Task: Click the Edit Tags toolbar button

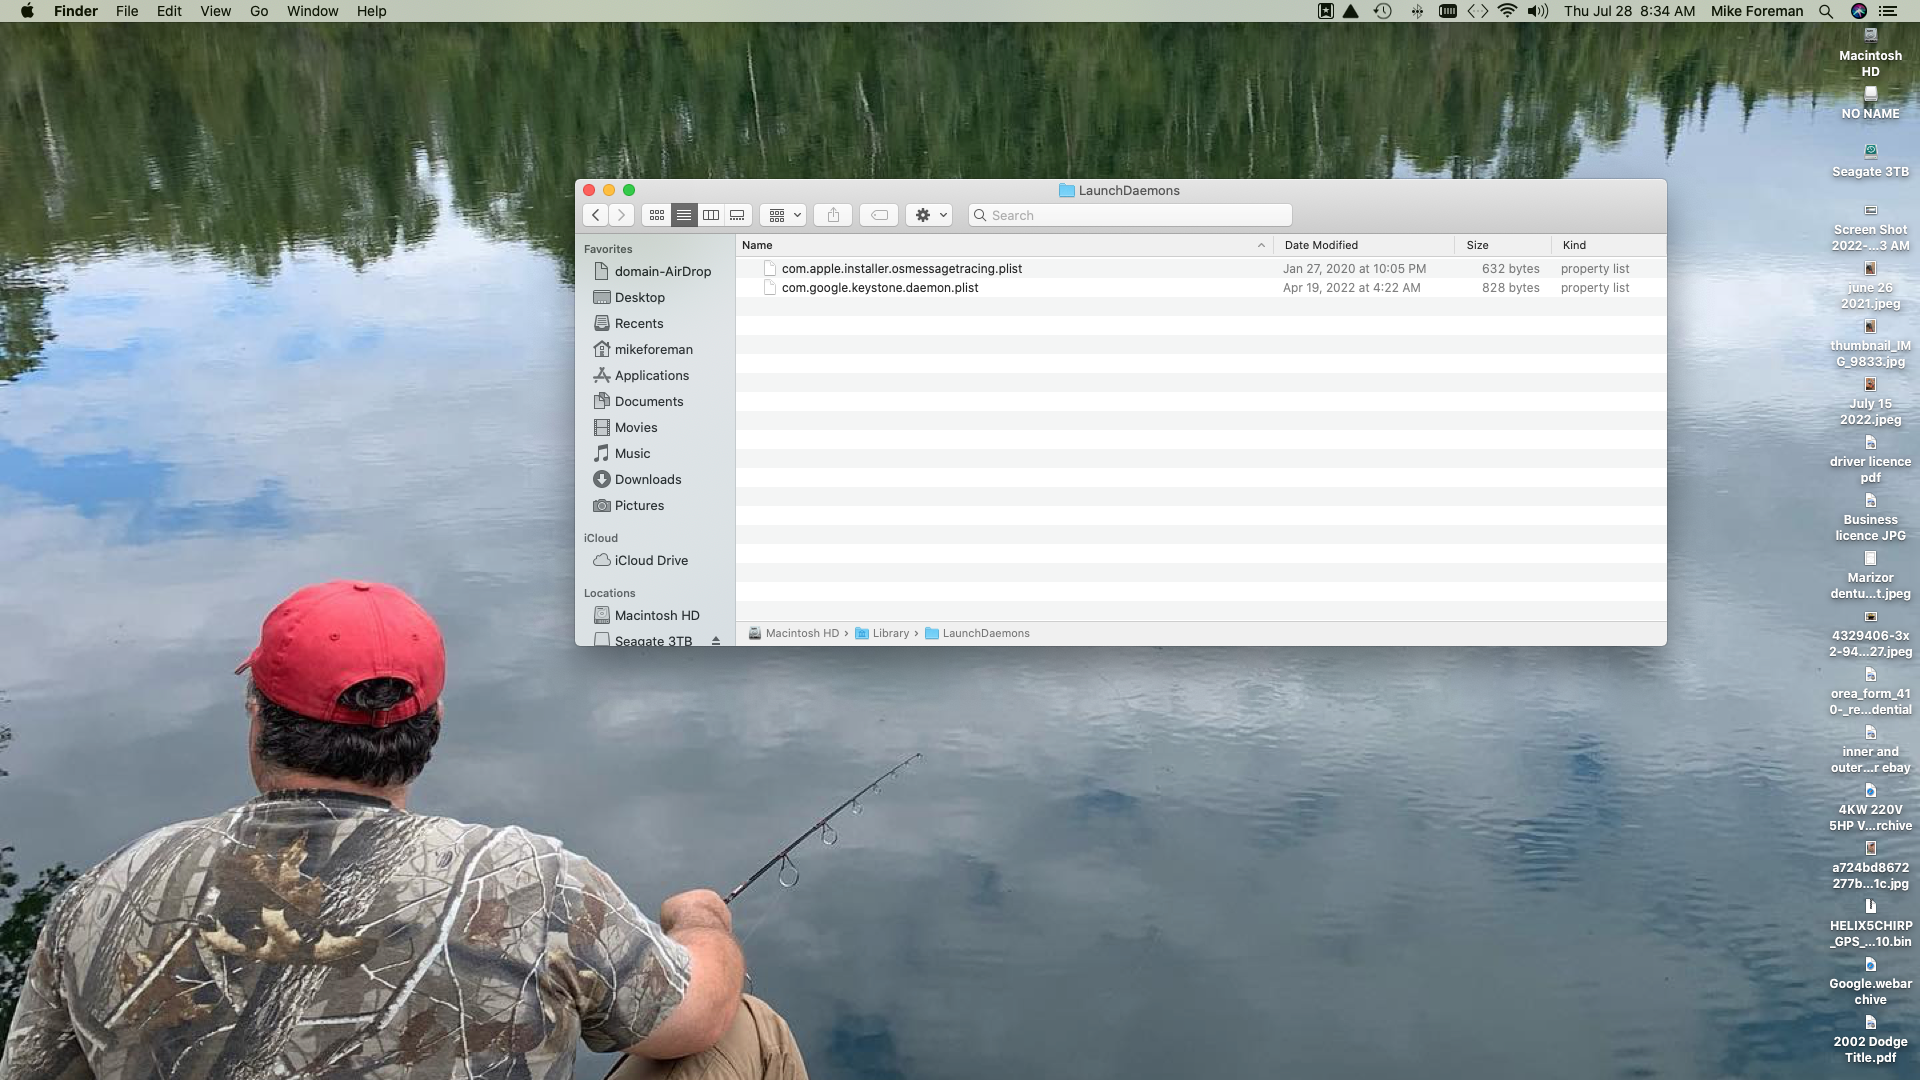Action: (x=879, y=215)
